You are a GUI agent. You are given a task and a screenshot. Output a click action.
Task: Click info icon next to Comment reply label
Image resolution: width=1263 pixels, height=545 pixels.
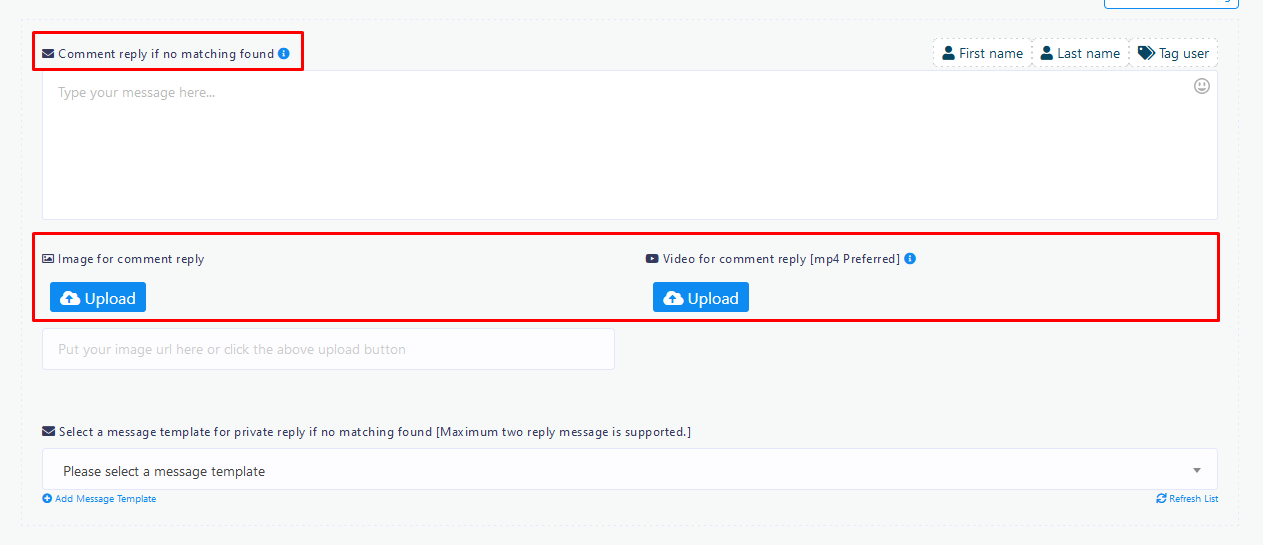284,54
